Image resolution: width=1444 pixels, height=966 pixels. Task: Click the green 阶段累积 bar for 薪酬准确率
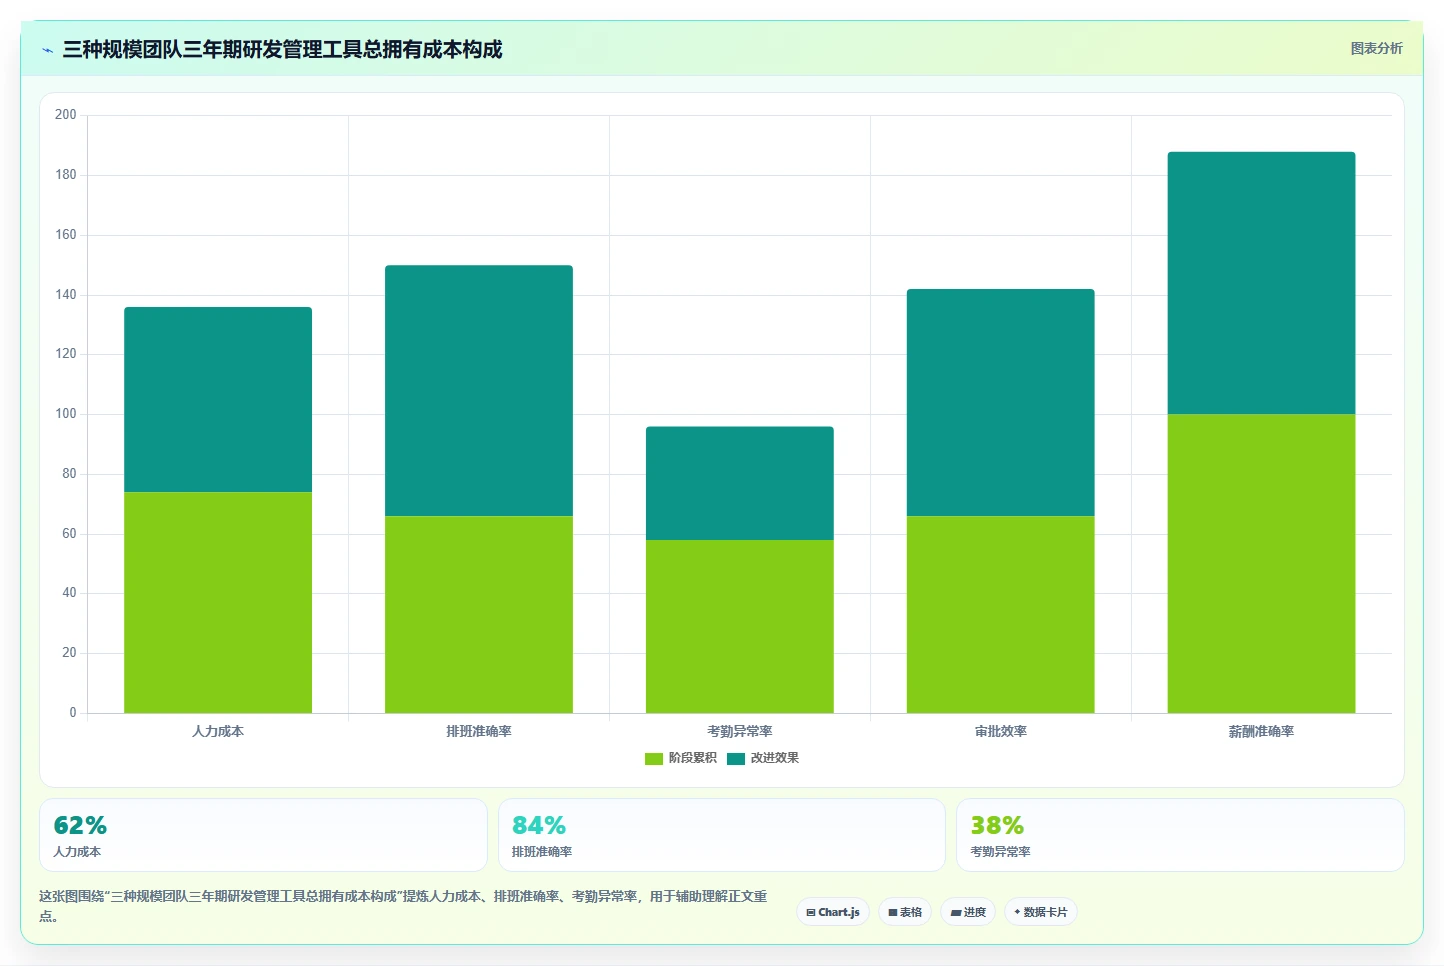click(1261, 563)
